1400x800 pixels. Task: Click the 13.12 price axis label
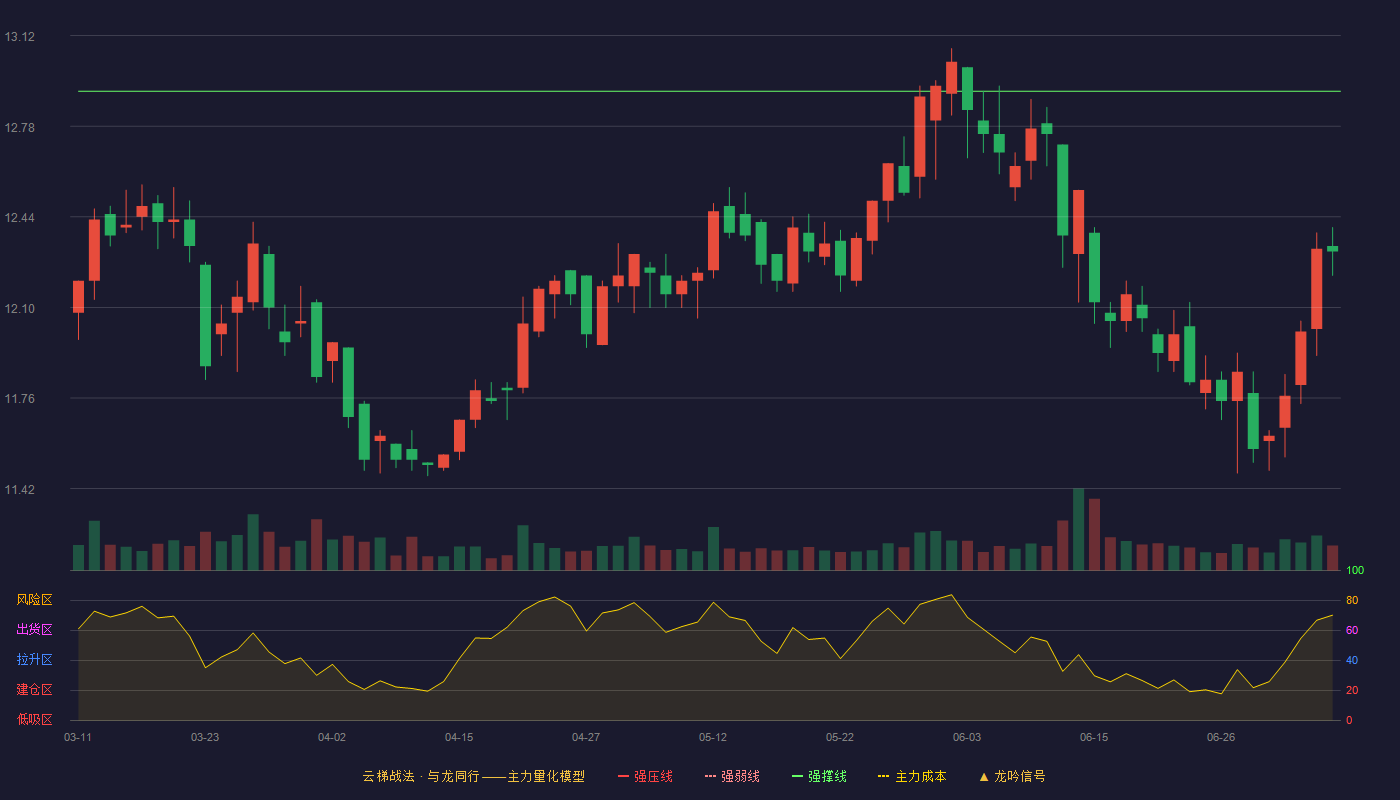(x=20, y=37)
